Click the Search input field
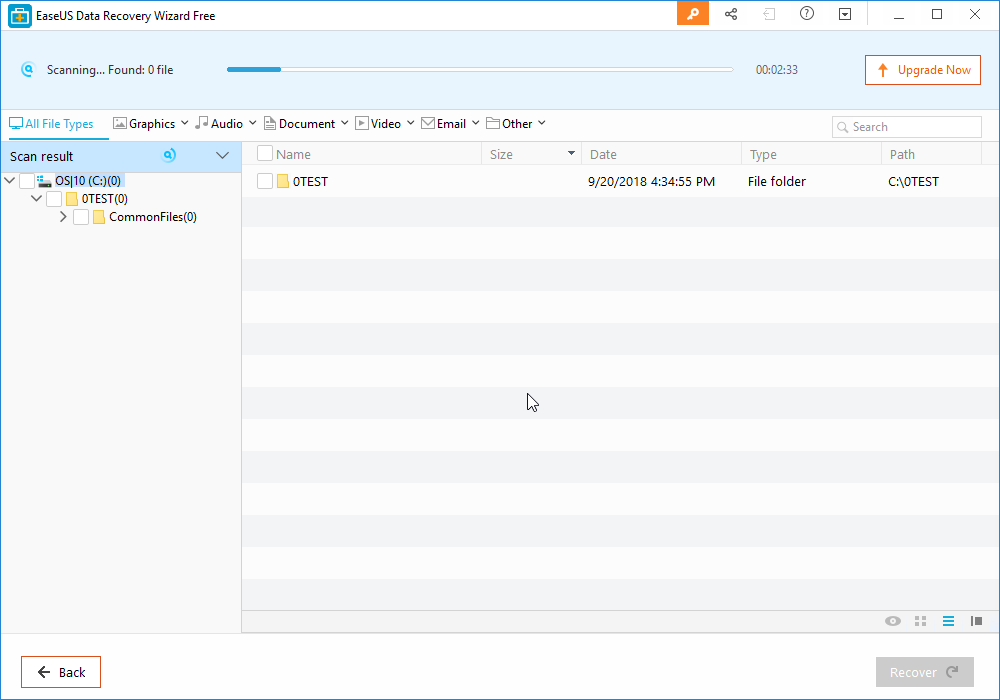The height and width of the screenshot is (700, 1000). point(907,127)
